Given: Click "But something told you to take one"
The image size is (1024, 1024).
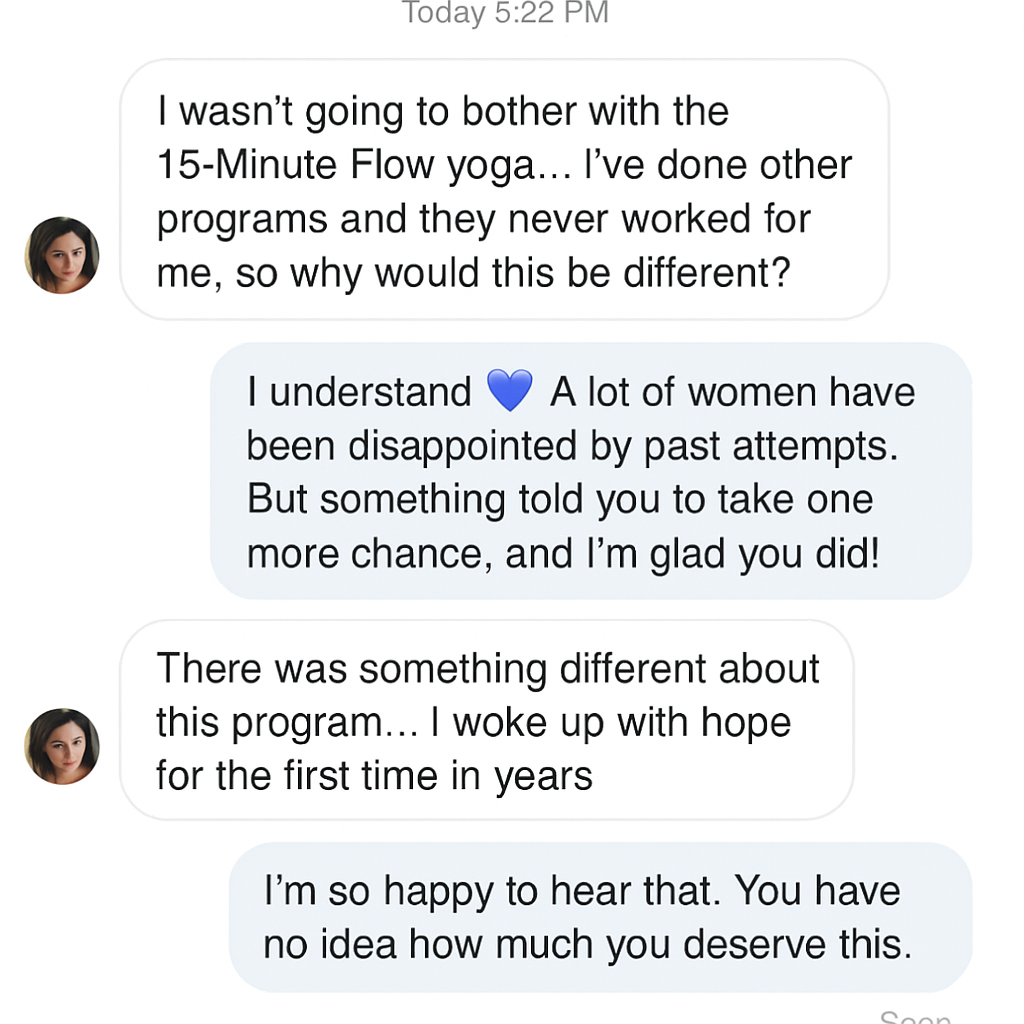Looking at the screenshot, I should [x=560, y=499].
